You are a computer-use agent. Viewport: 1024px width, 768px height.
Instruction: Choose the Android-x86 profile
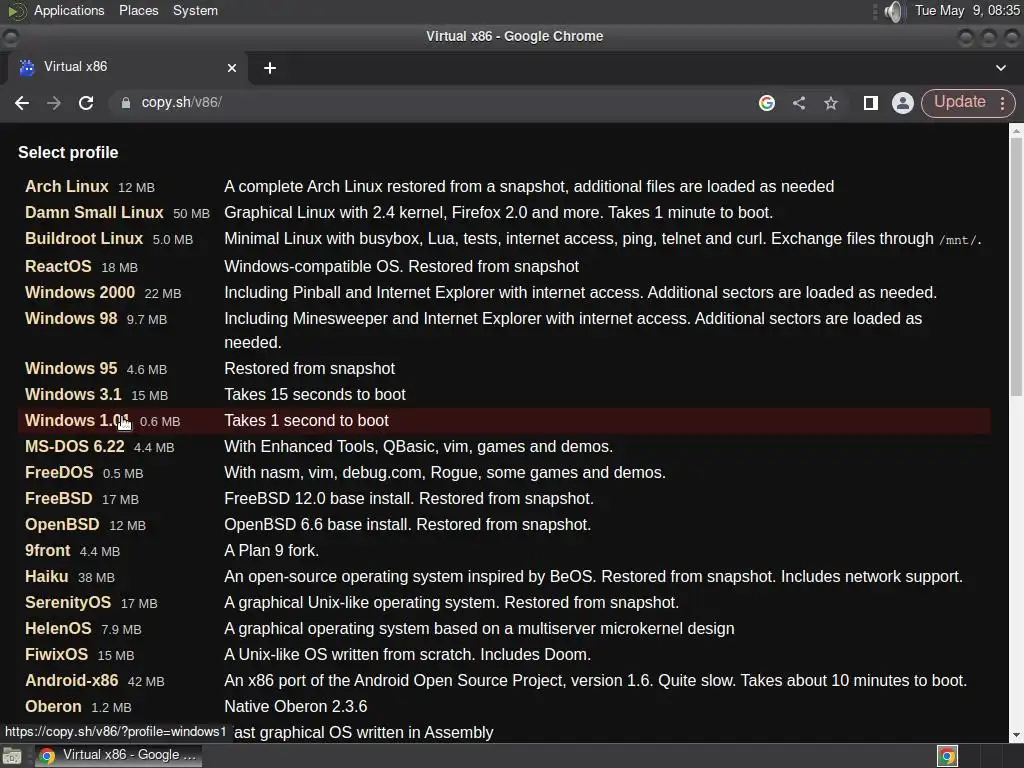click(72, 680)
